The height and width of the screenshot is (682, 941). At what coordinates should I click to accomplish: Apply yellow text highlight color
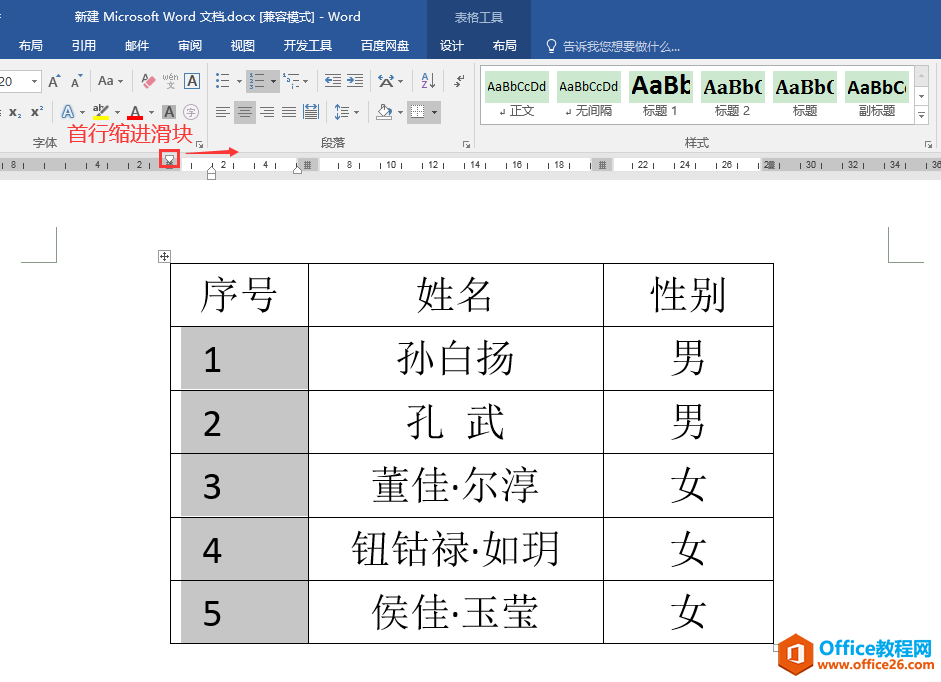[101, 112]
